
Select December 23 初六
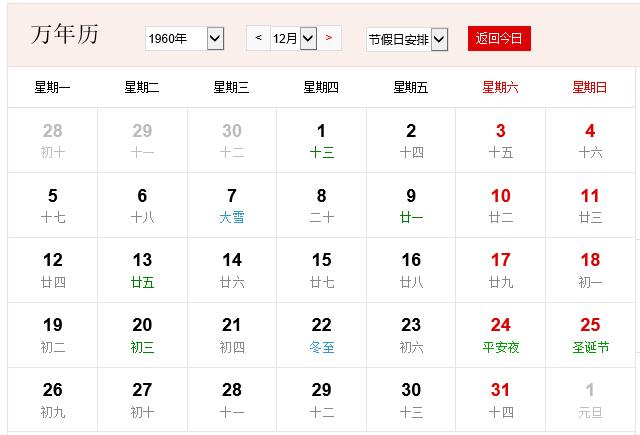point(411,335)
